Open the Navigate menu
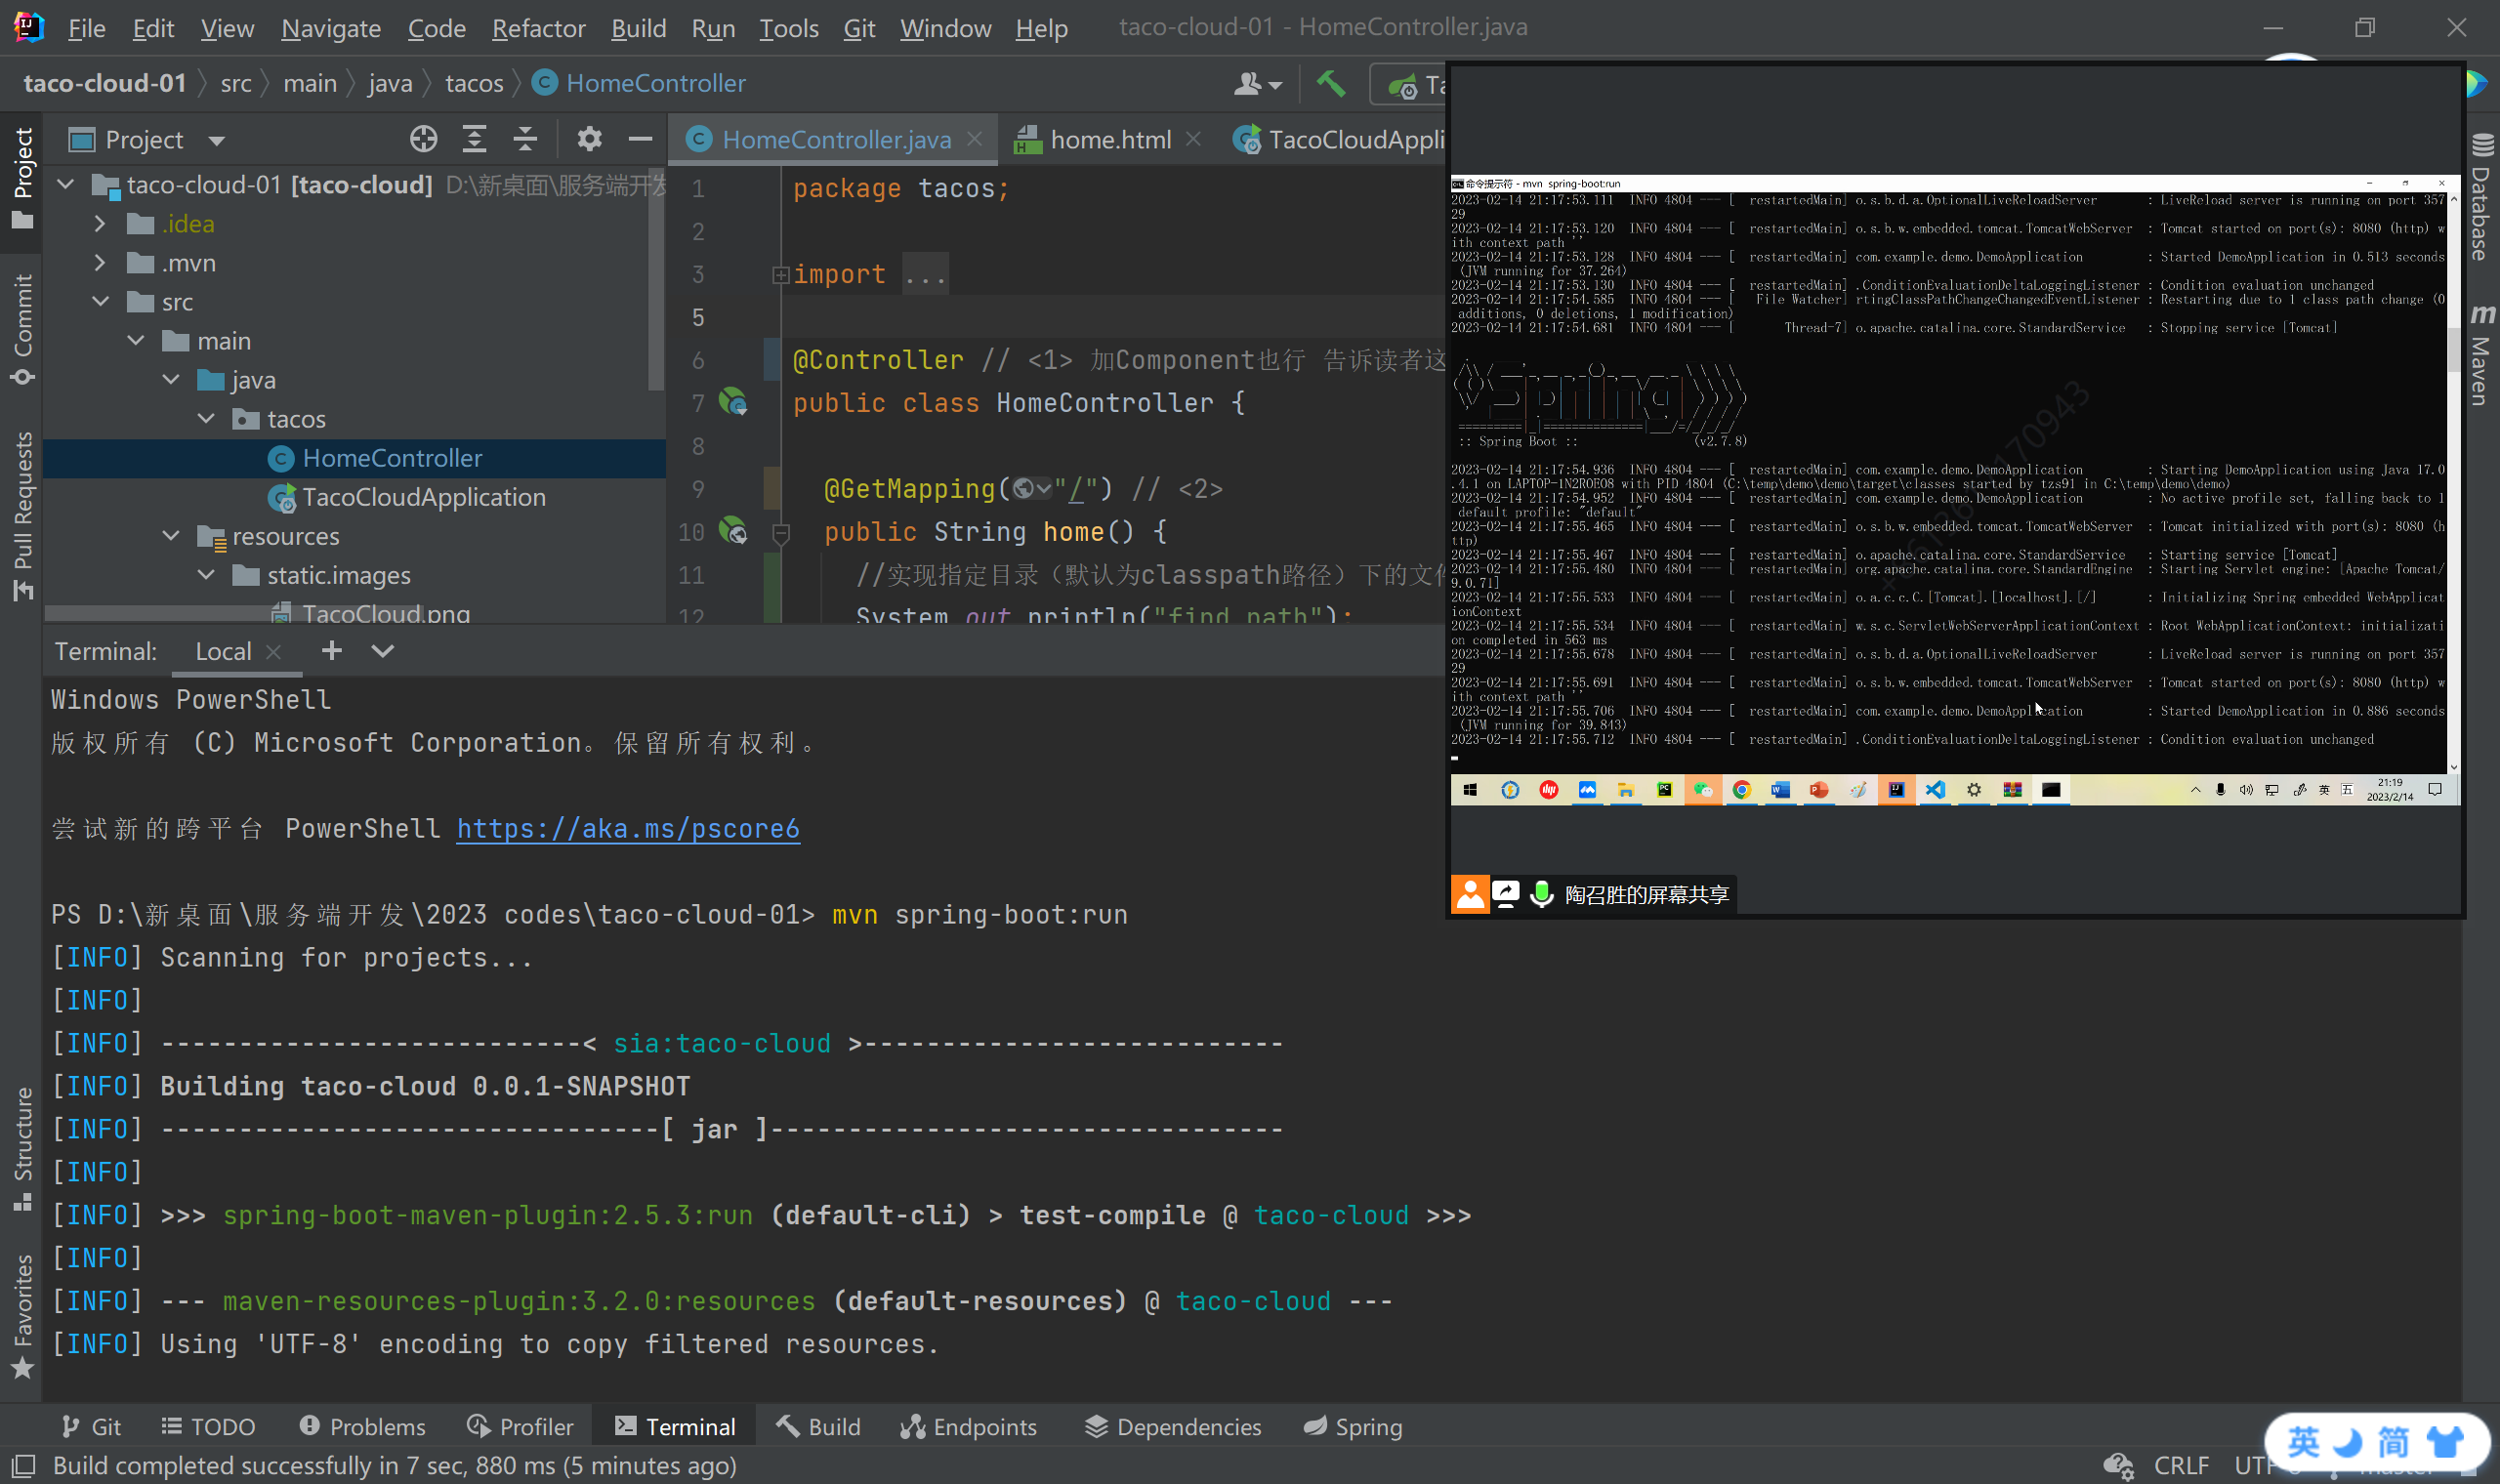 331,28
